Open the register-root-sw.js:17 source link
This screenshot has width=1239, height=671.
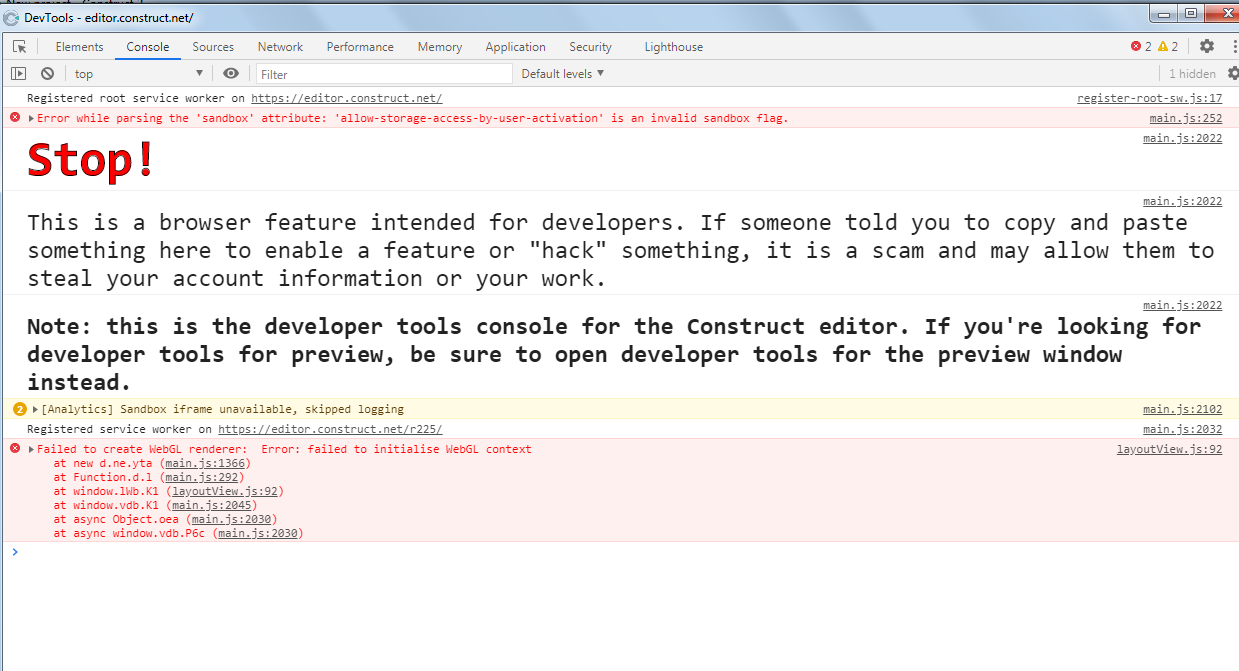pos(1149,98)
